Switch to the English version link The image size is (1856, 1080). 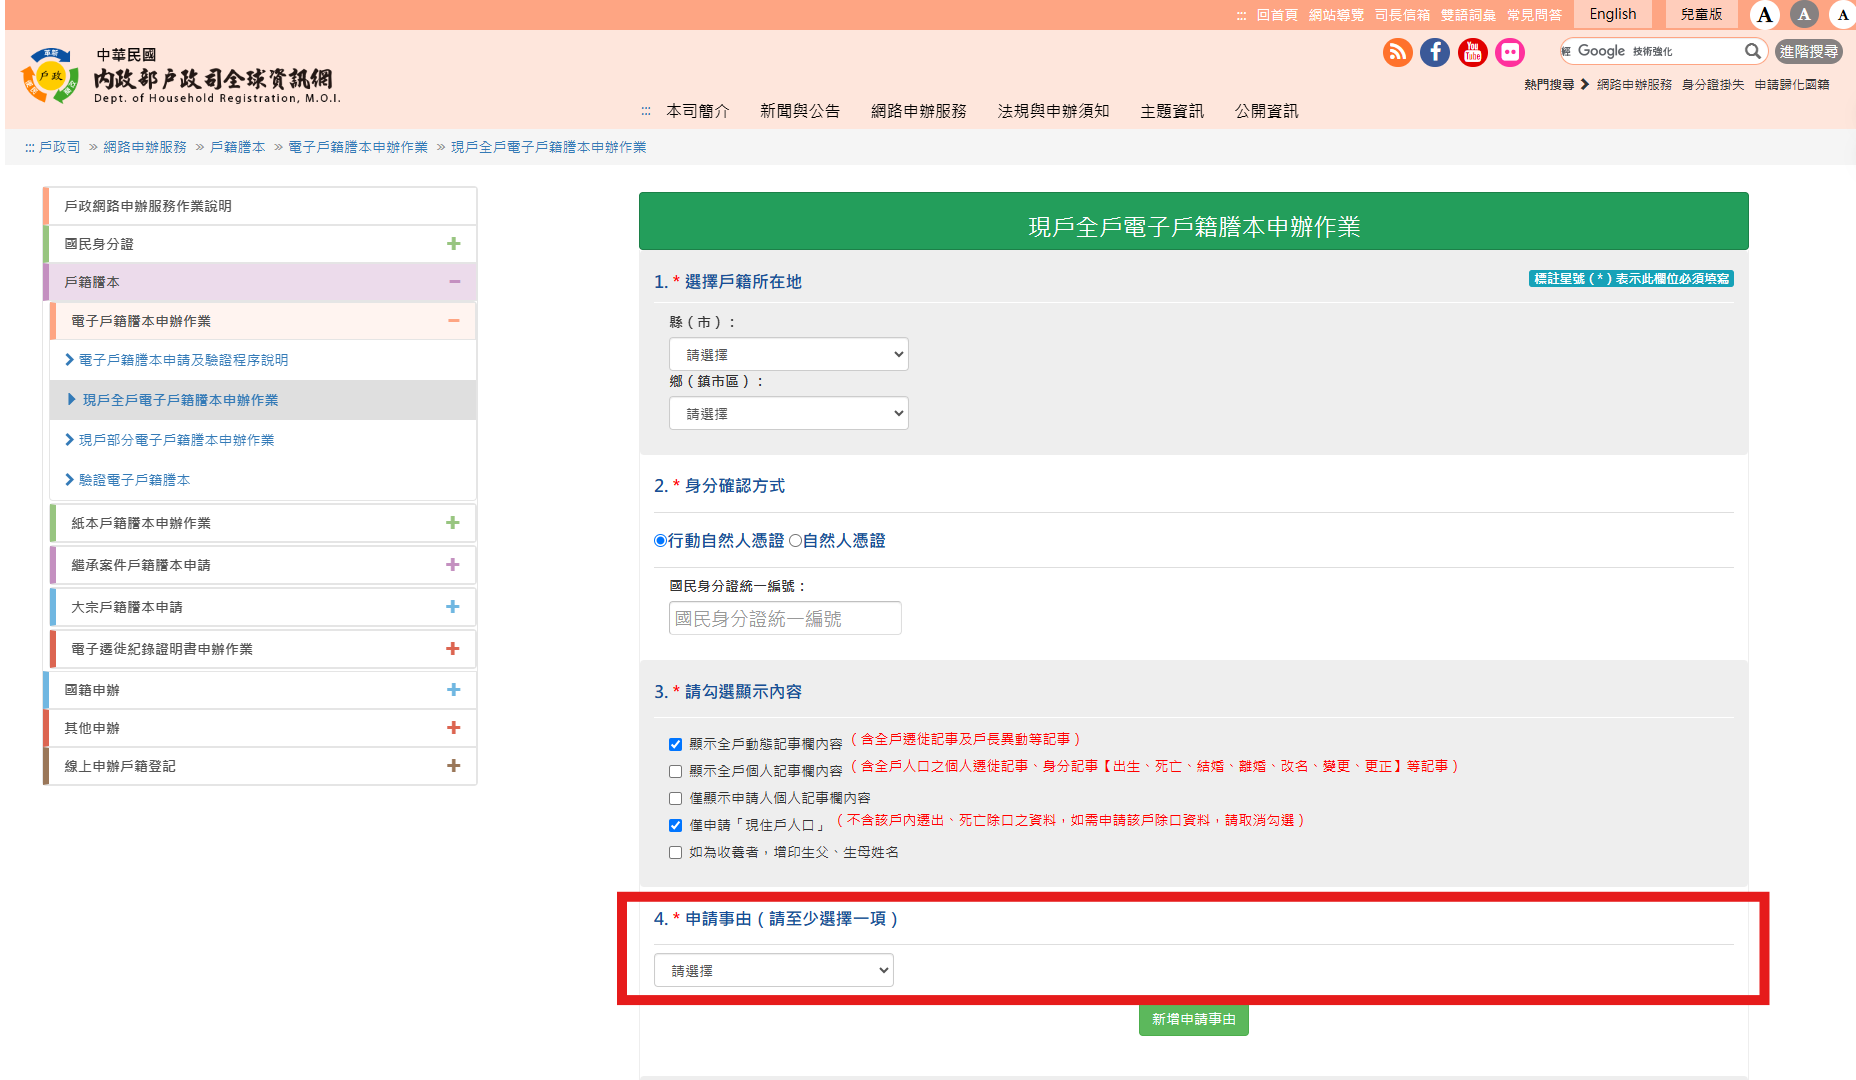tap(1612, 14)
